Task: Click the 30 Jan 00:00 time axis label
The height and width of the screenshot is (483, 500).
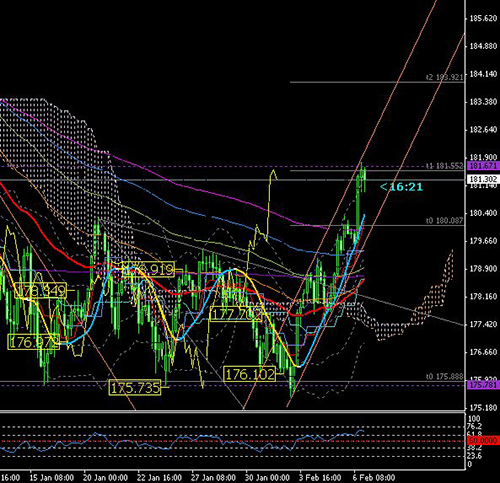Action: (267, 477)
